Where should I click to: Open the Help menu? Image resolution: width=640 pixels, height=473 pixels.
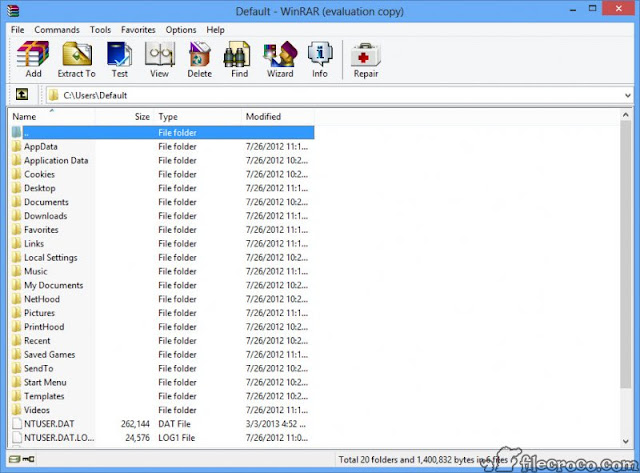click(215, 30)
